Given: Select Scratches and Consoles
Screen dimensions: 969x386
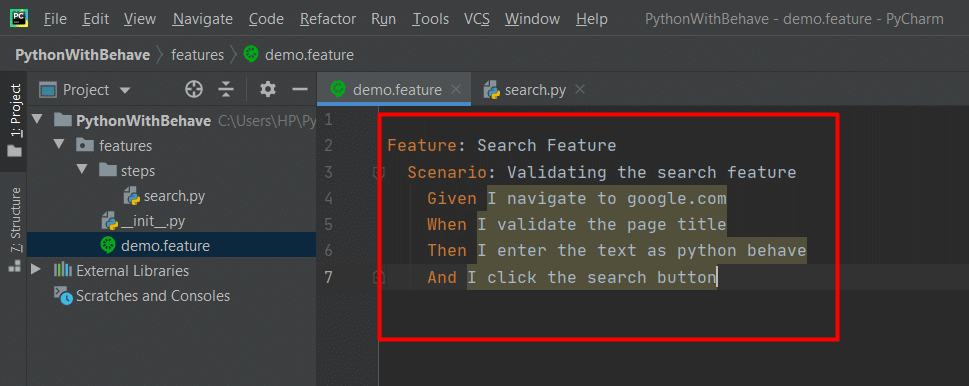Looking at the screenshot, I should 153,296.
